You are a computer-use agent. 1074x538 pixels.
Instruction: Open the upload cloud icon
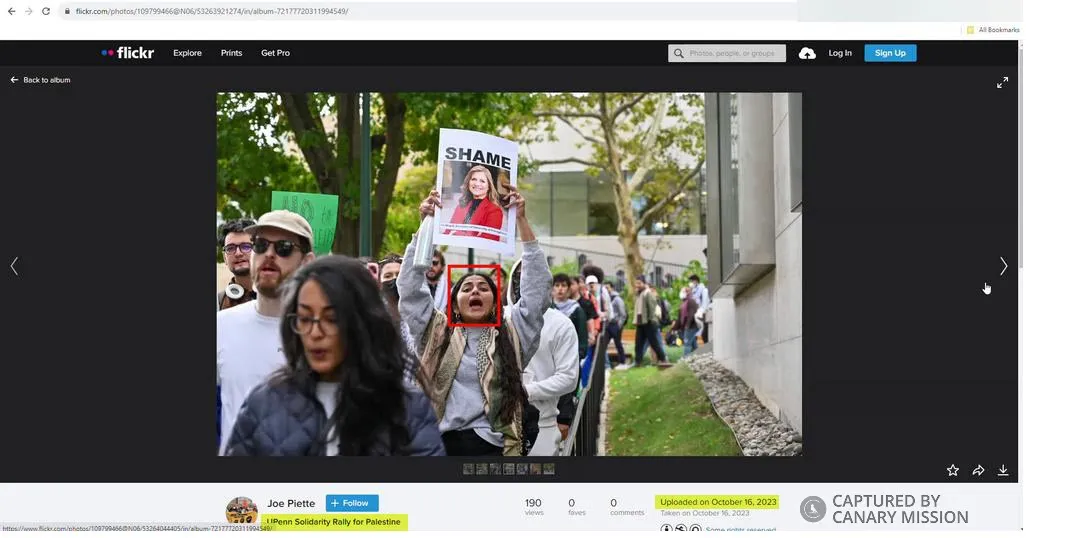pos(807,53)
